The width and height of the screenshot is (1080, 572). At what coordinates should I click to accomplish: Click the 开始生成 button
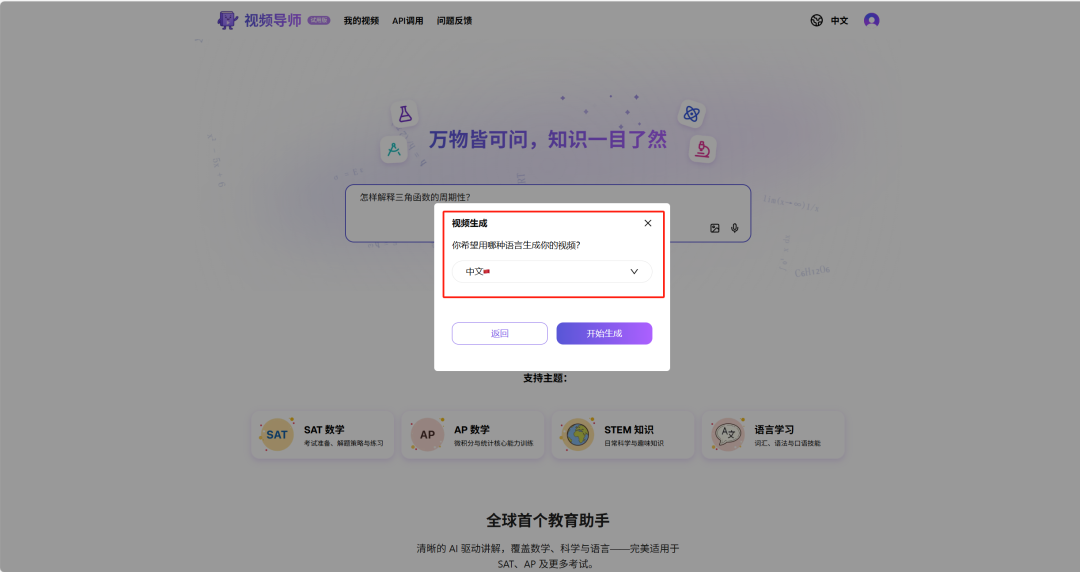point(604,334)
